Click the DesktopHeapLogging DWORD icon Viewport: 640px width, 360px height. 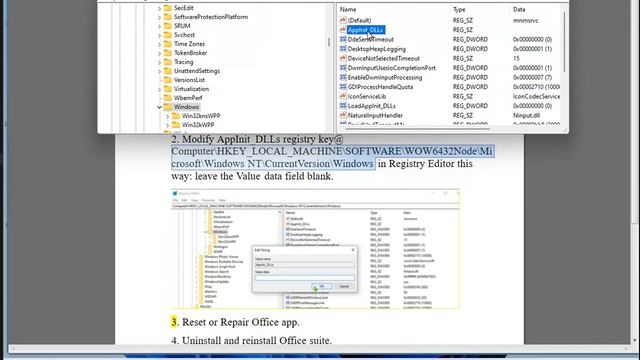[343, 49]
